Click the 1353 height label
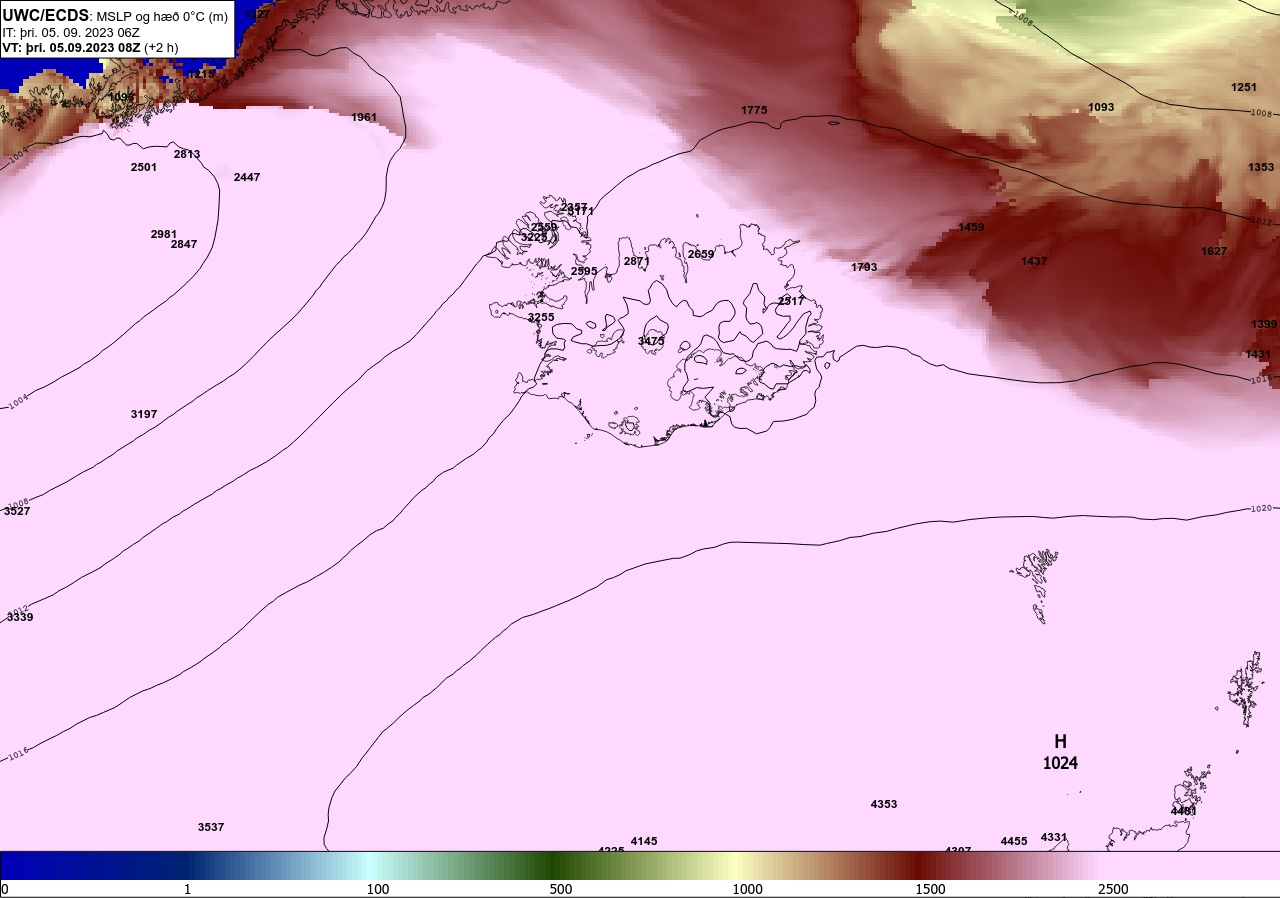The image size is (1280, 898). 1262,167
